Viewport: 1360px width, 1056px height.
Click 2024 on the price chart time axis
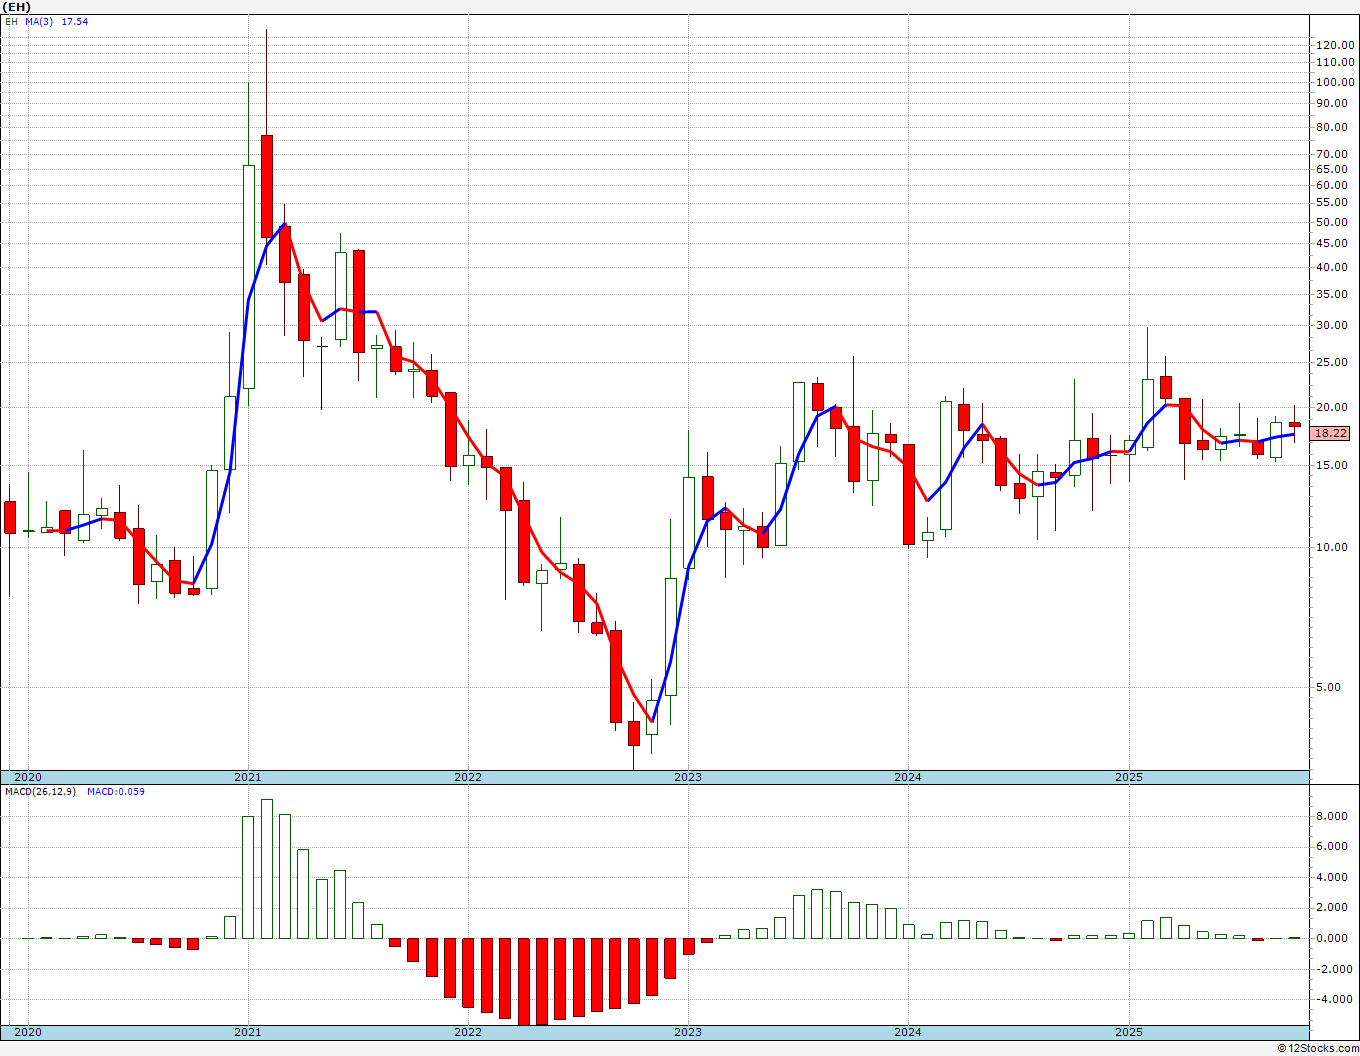[x=908, y=777]
